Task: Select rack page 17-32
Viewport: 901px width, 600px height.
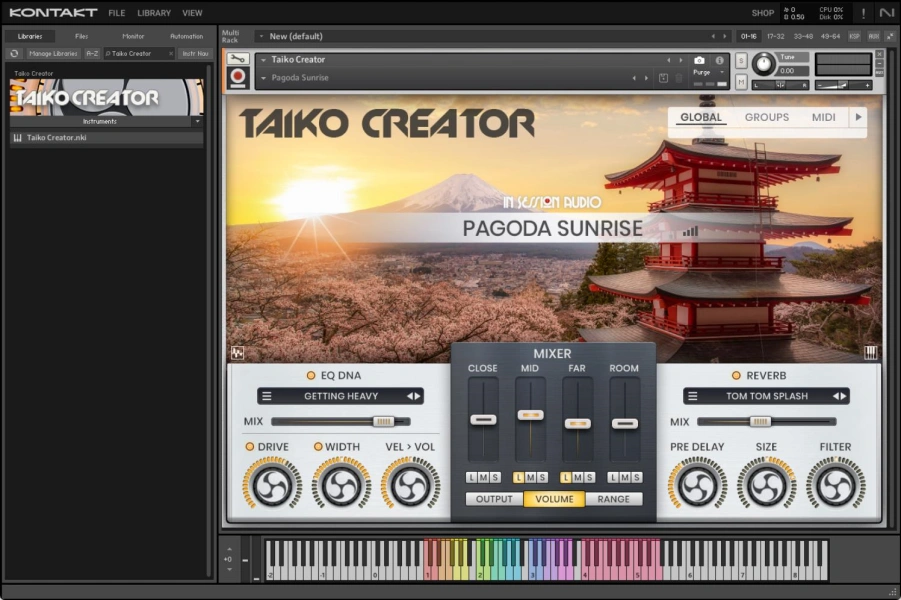Action: [x=775, y=36]
